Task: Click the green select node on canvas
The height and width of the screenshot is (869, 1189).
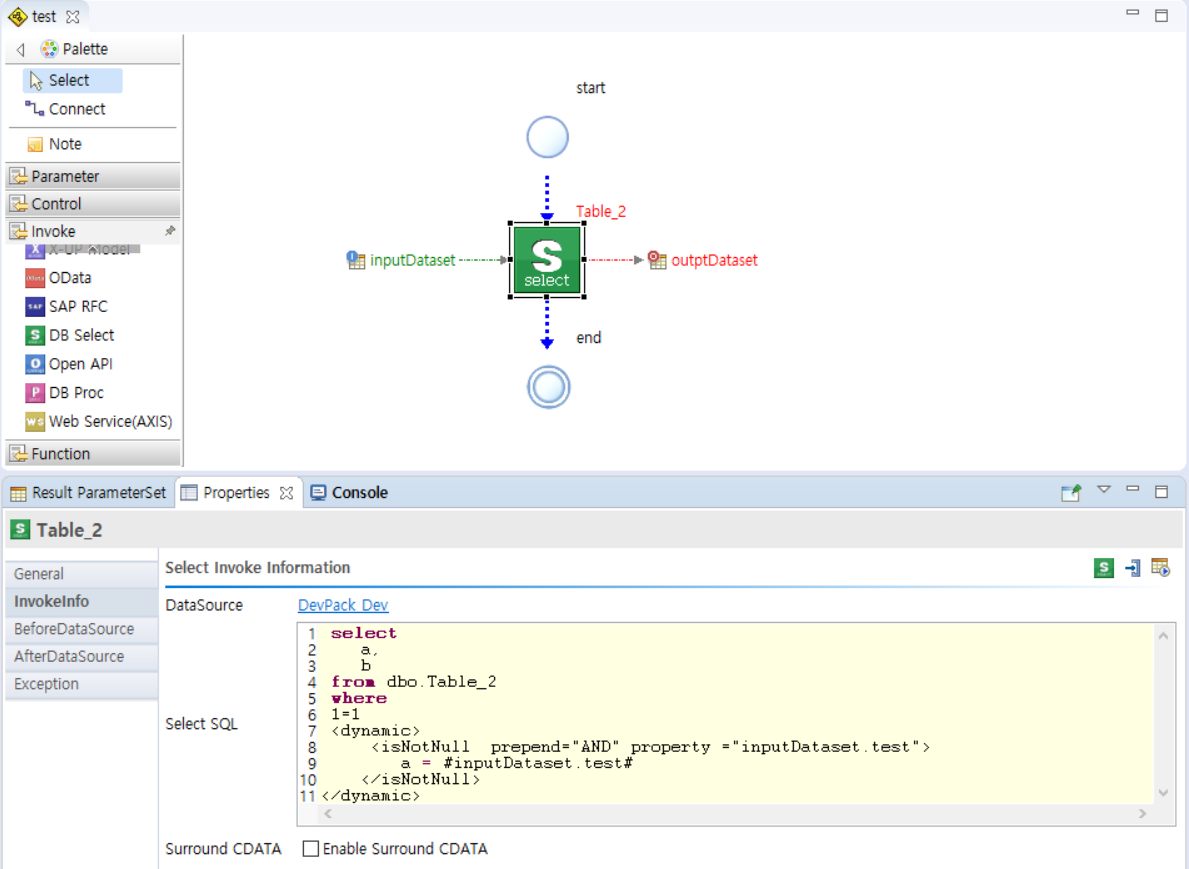Action: pos(547,260)
